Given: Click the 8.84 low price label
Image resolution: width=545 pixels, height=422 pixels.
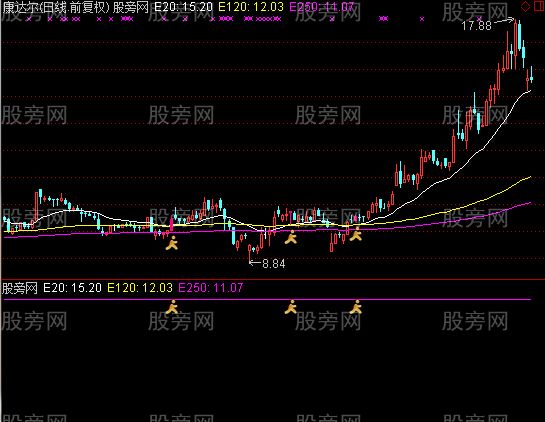Looking at the screenshot, I should tap(274, 264).
